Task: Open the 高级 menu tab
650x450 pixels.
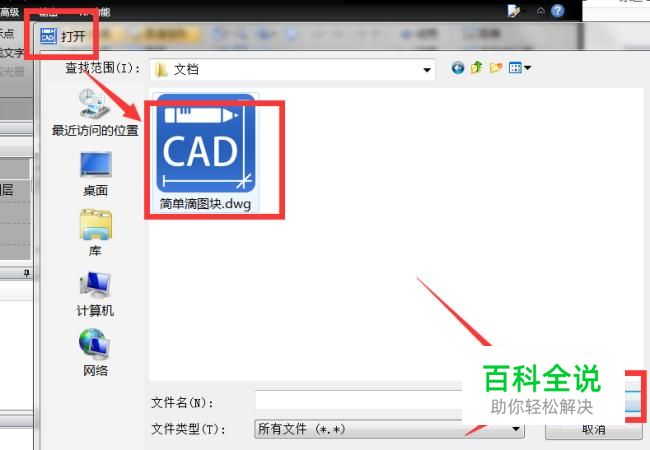Action: pyautogui.click(x=9, y=12)
